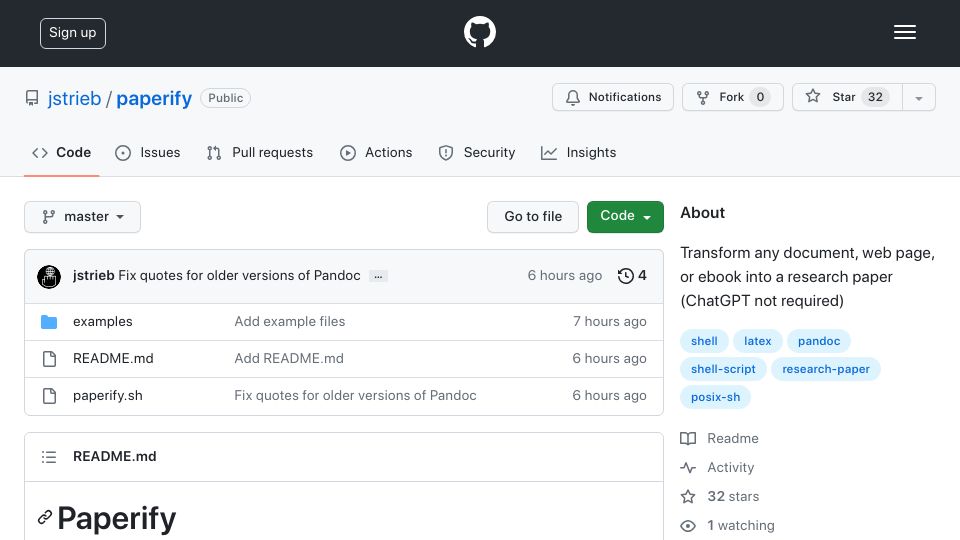Screen dimensions: 960x540
Task: Click the GitHub Octocat logo
Action: [x=479, y=32]
